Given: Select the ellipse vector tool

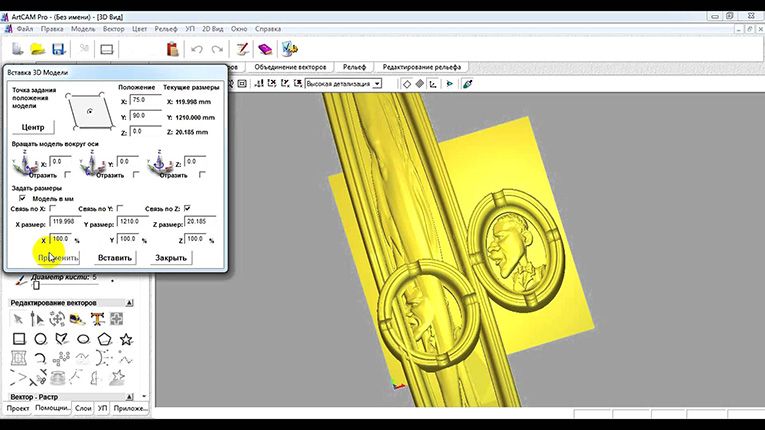Looking at the screenshot, I should [x=83, y=339].
